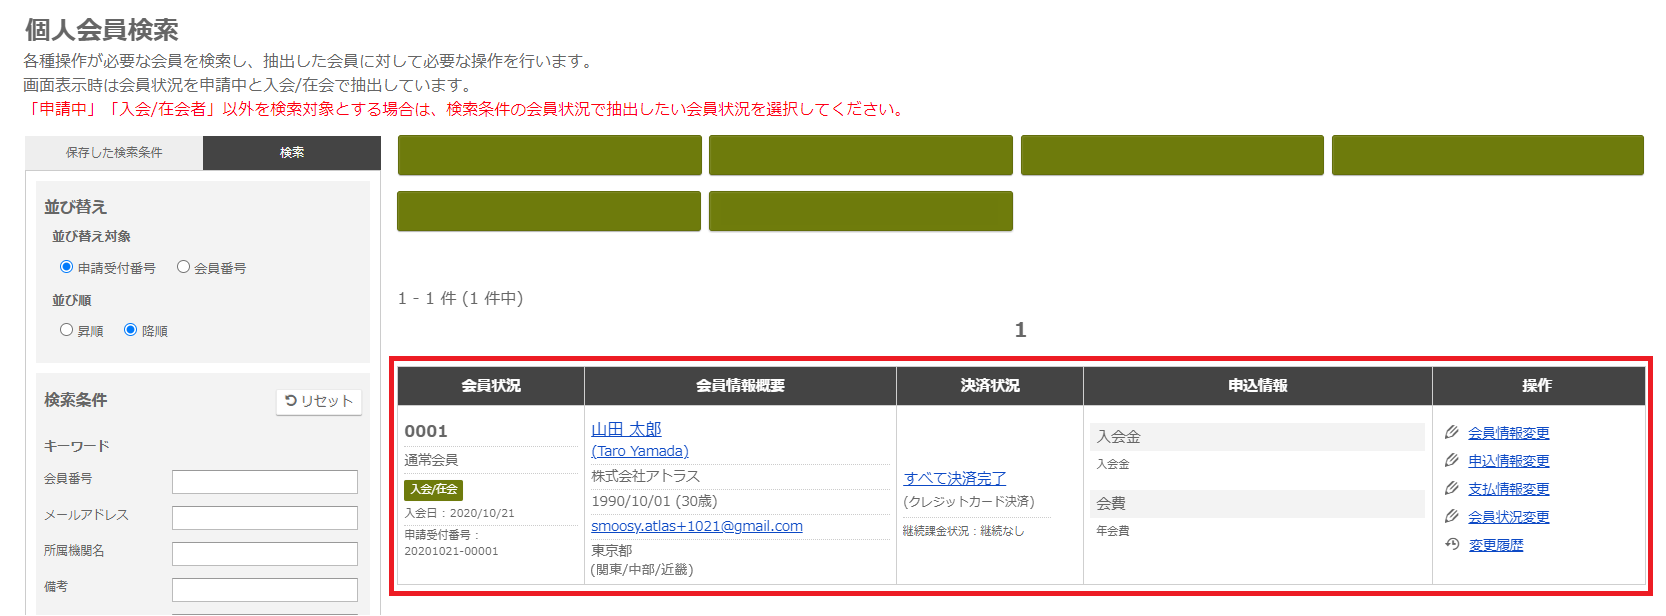Focus the 会員番号 keyword input field

265,482
